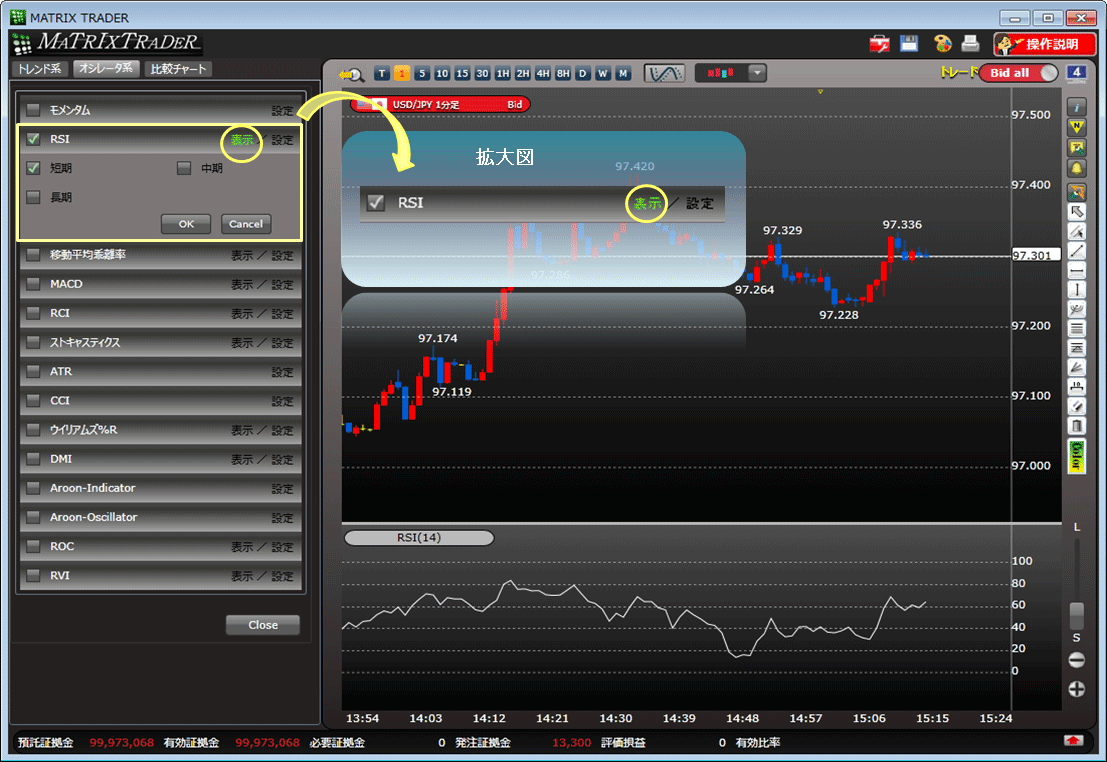Open the technical indicator wave icon
1107x762 pixels.
tap(664, 73)
